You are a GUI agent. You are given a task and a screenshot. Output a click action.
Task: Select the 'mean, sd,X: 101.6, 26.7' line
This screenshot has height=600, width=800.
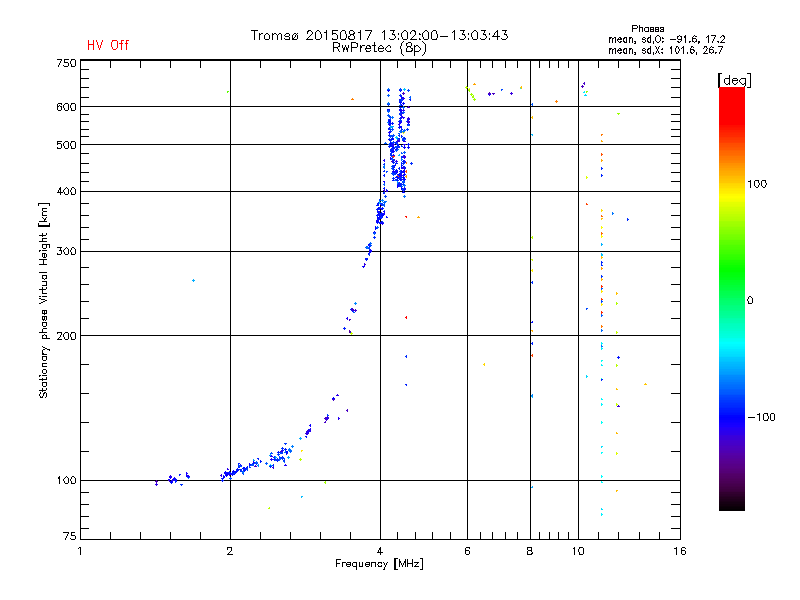pos(665,50)
